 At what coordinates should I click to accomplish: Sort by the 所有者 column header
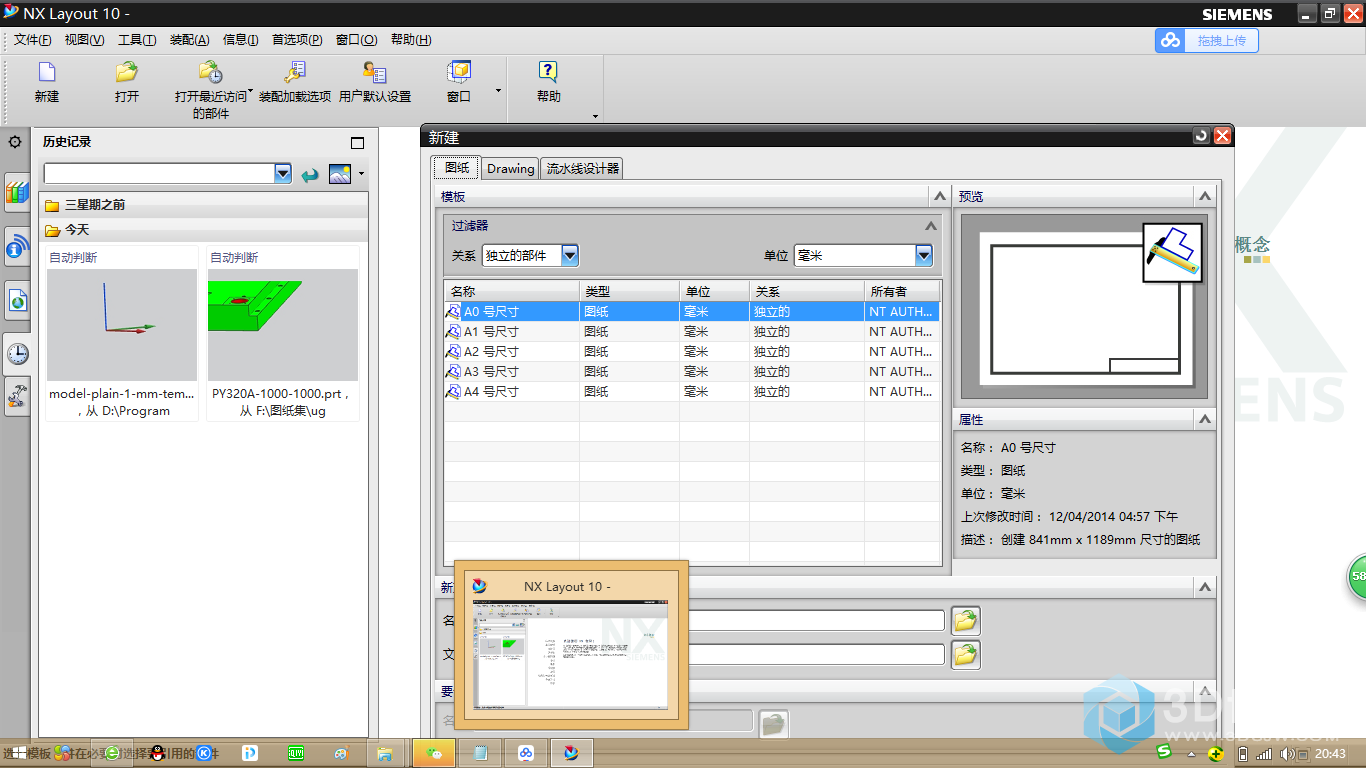(x=902, y=291)
